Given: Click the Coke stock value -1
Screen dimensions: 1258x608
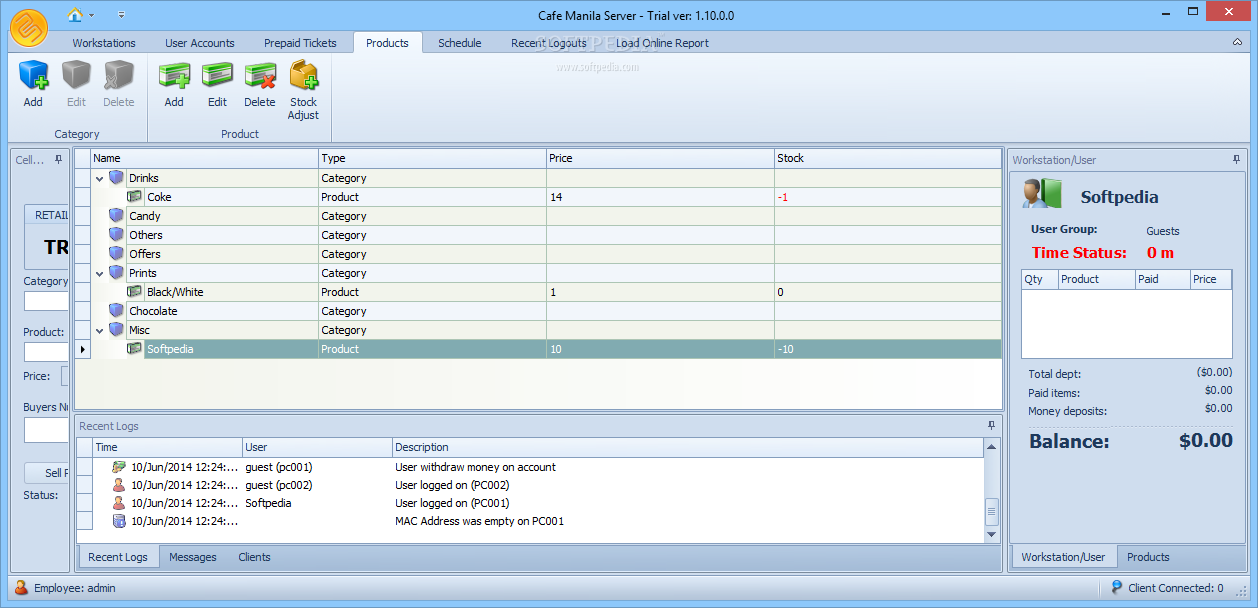Looking at the screenshot, I should pyautogui.click(x=783, y=197).
